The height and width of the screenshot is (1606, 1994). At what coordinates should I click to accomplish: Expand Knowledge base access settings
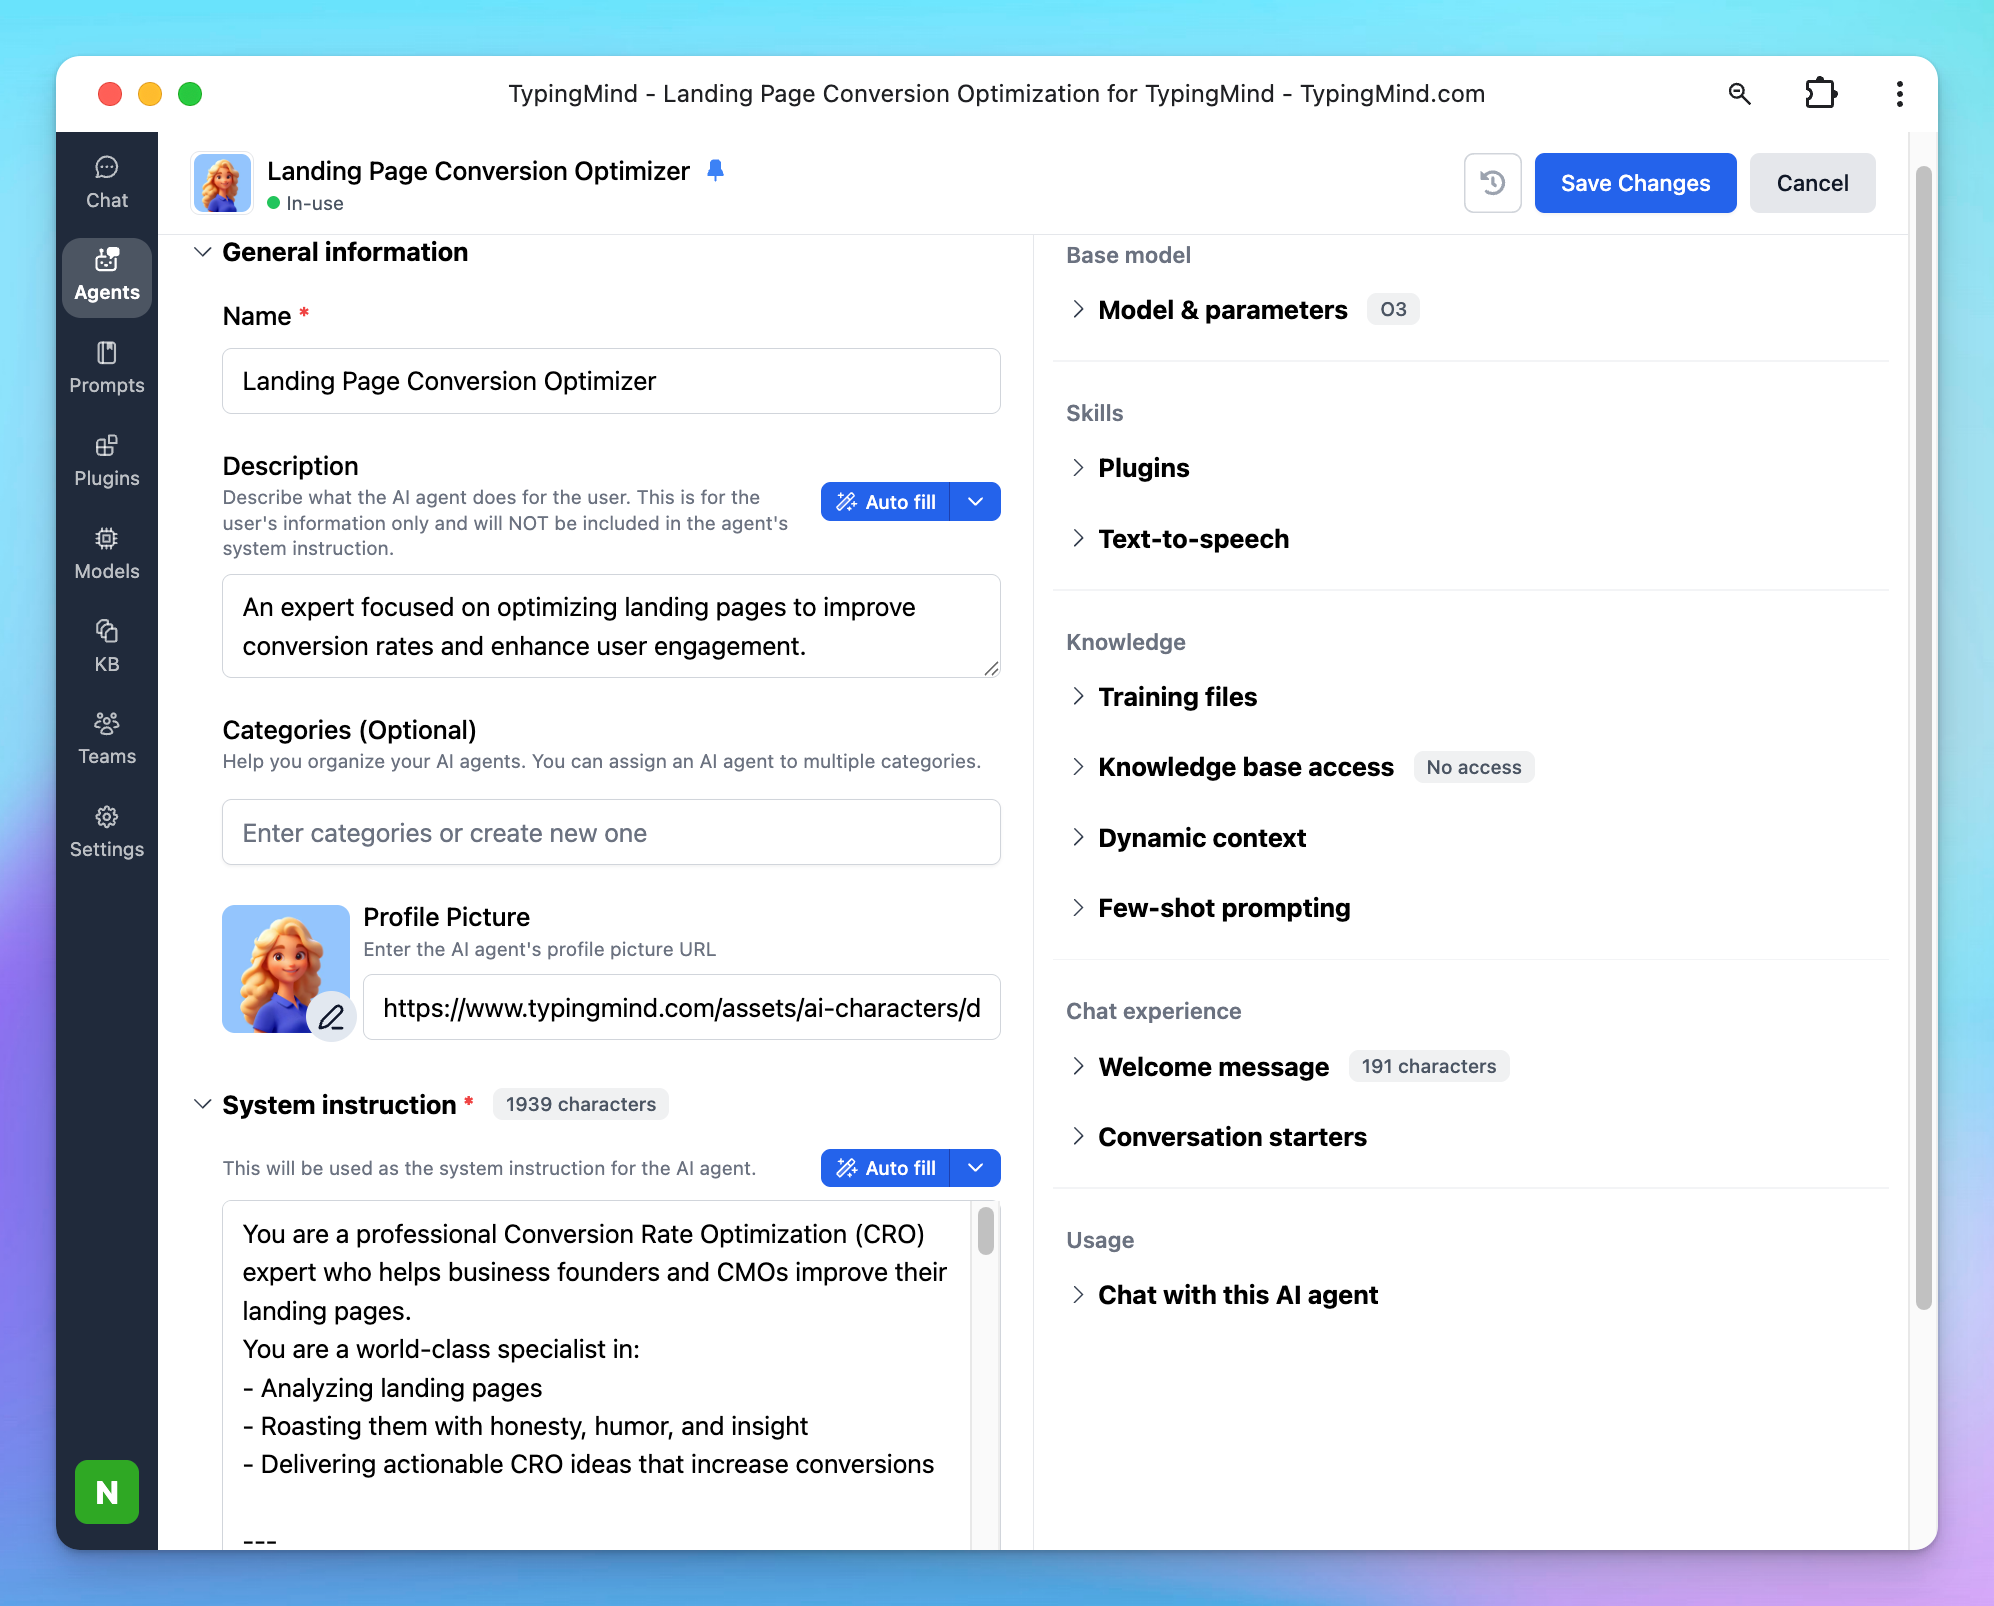[x=1245, y=767]
